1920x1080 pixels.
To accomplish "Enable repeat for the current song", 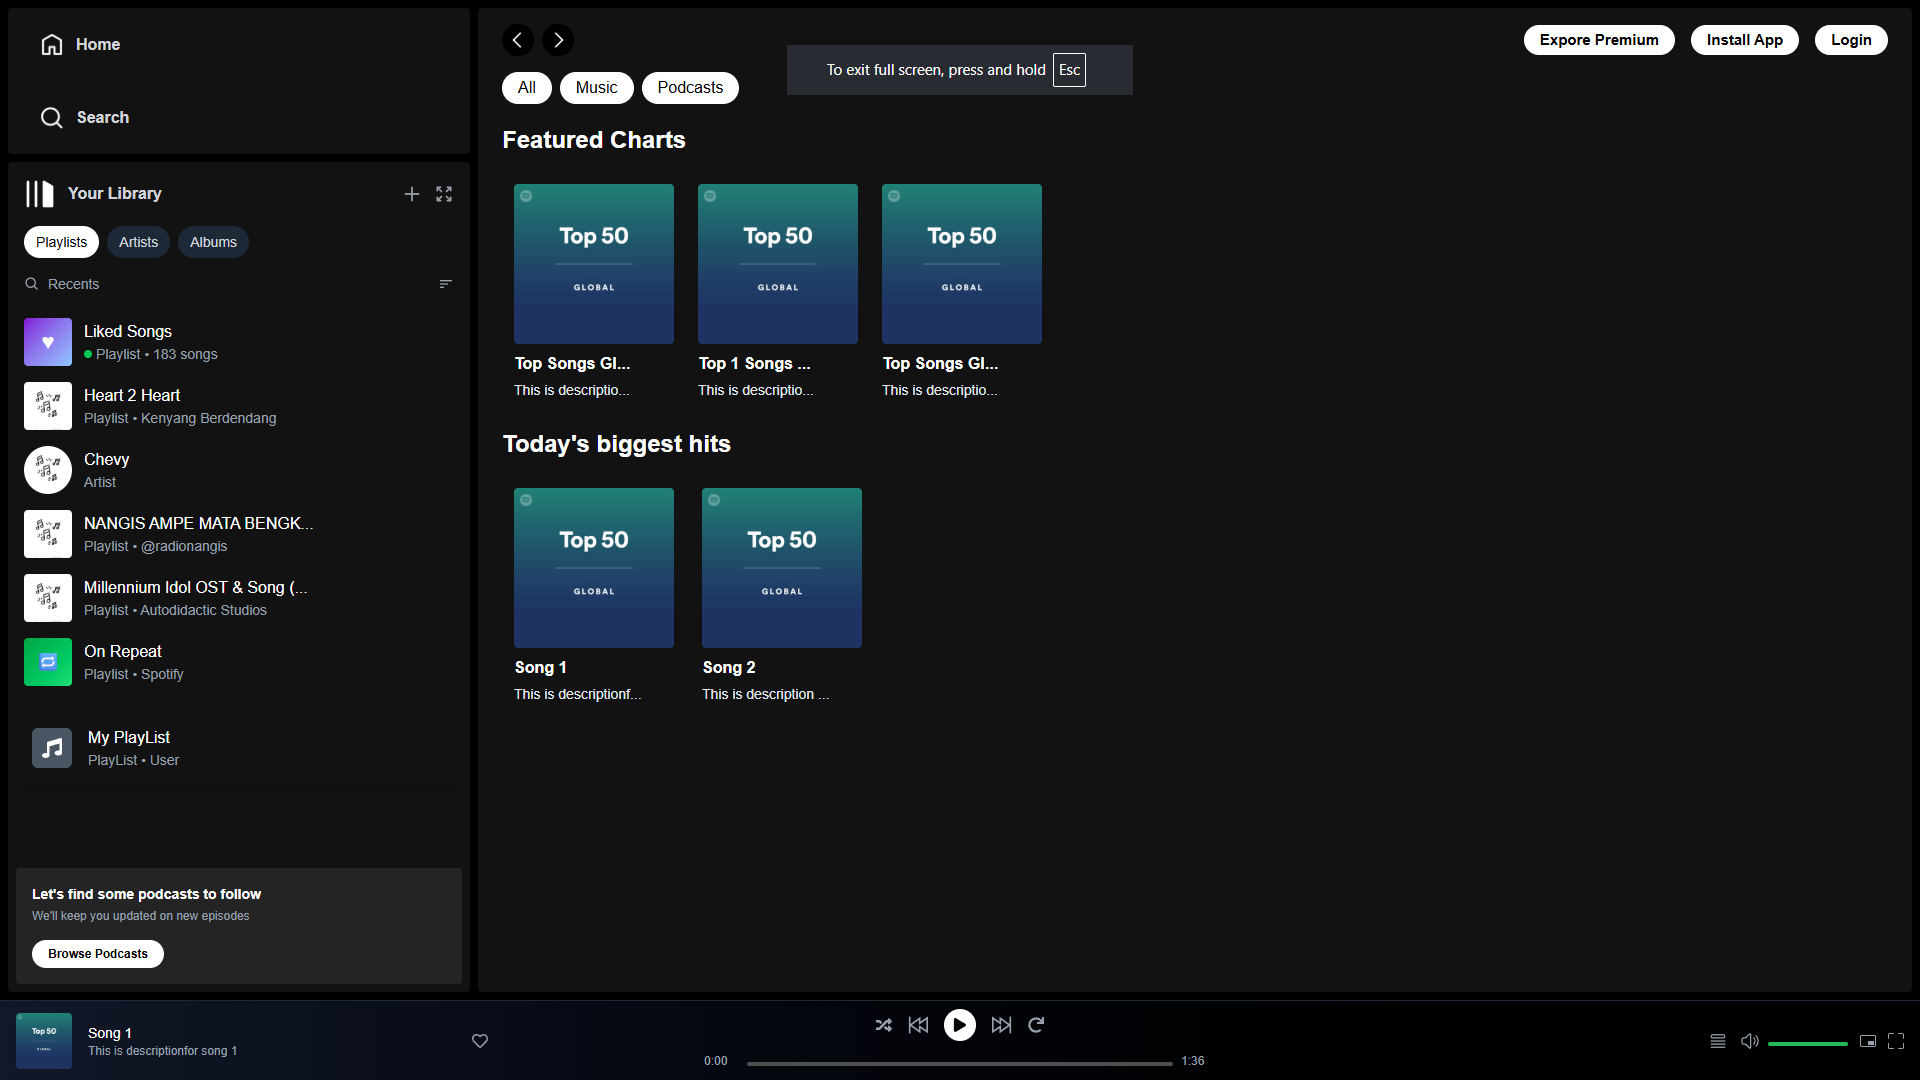I will 1036,1024.
